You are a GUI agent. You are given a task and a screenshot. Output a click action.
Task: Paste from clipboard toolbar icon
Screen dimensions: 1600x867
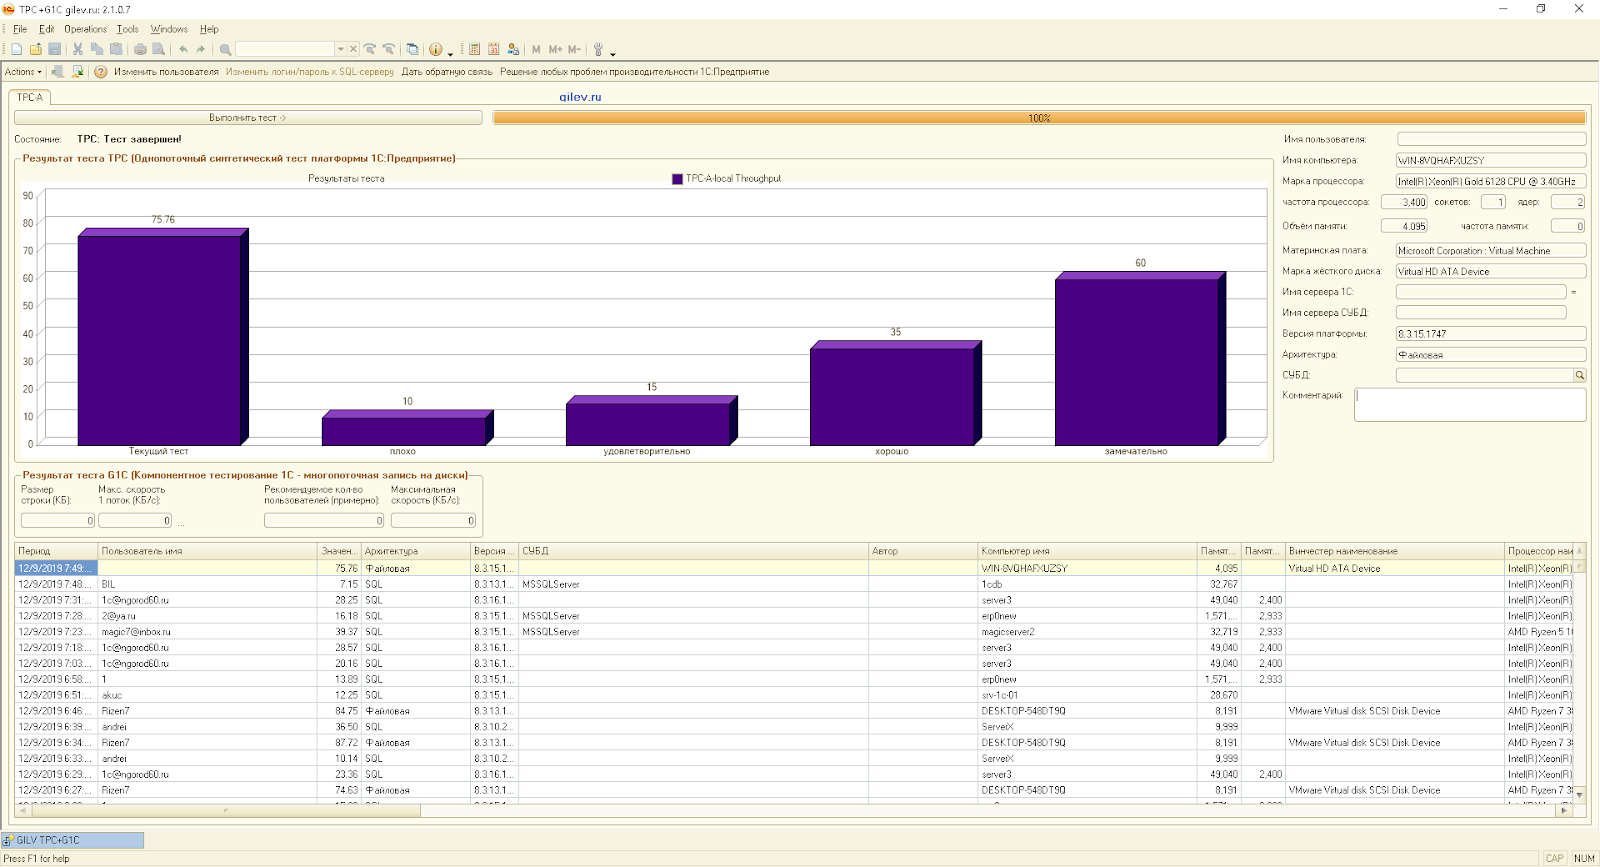(x=116, y=49)
